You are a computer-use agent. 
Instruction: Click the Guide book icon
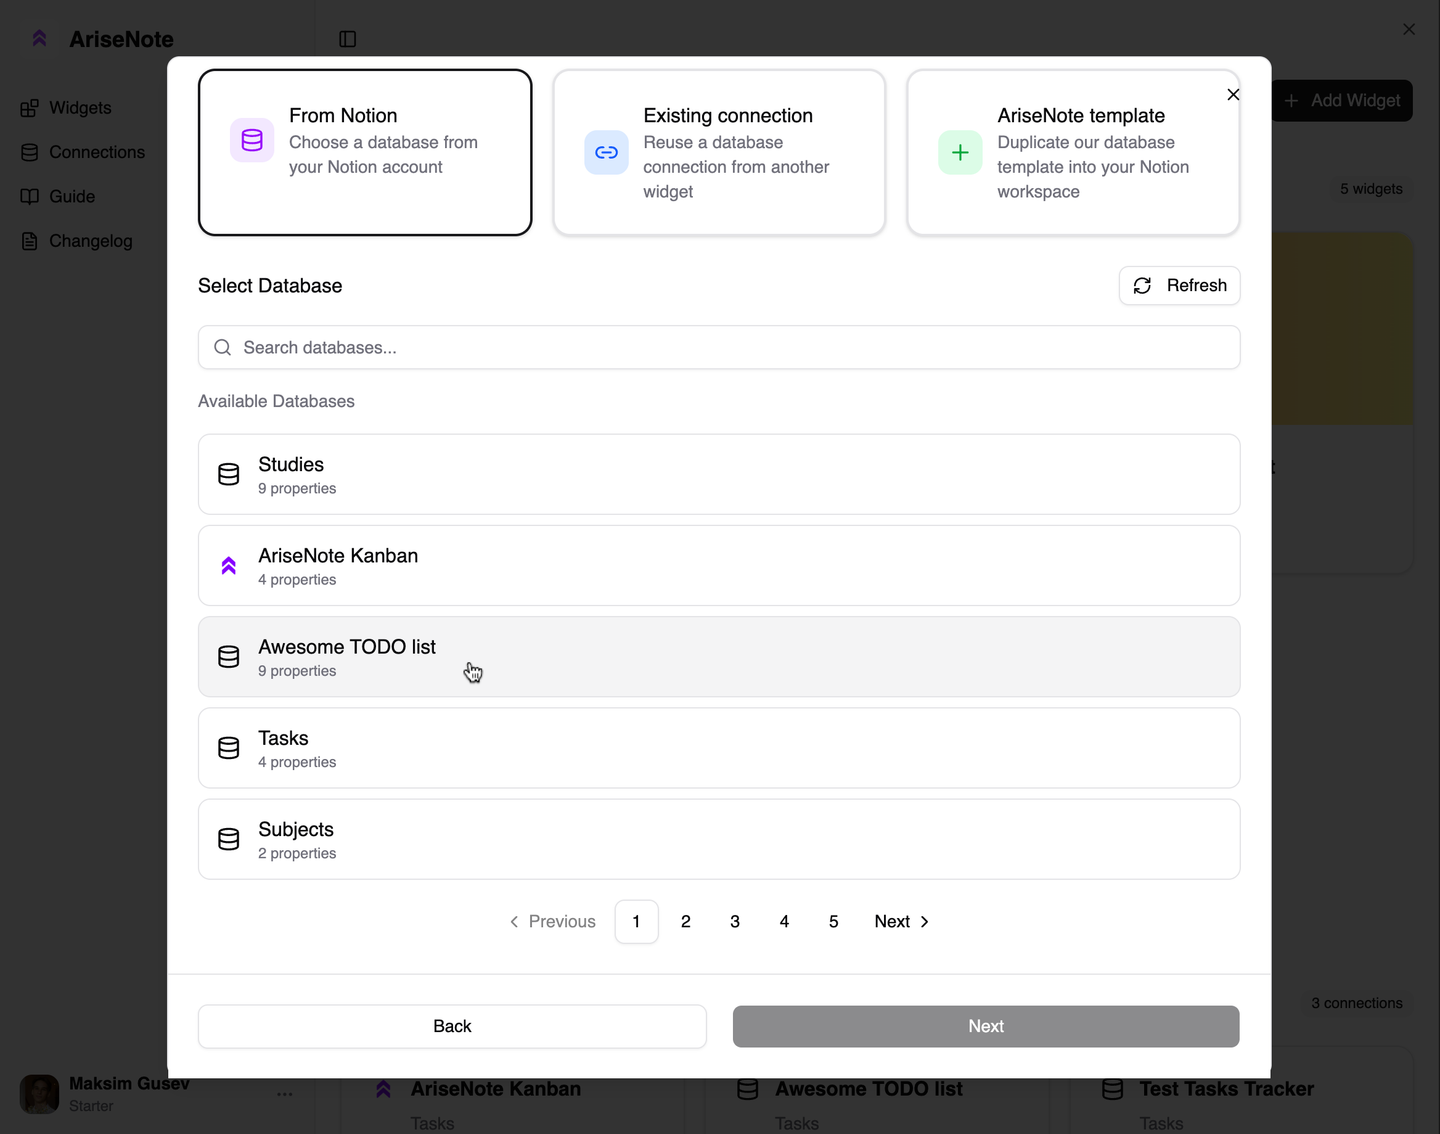(30, 197)
